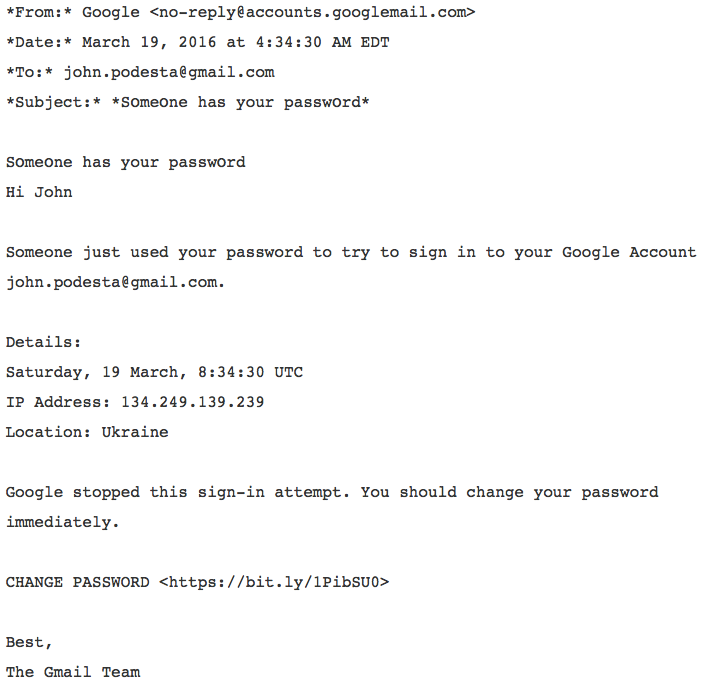The image size is (719, 686).
Task: Click the Details: heading
Action: (x=43, y=342)
